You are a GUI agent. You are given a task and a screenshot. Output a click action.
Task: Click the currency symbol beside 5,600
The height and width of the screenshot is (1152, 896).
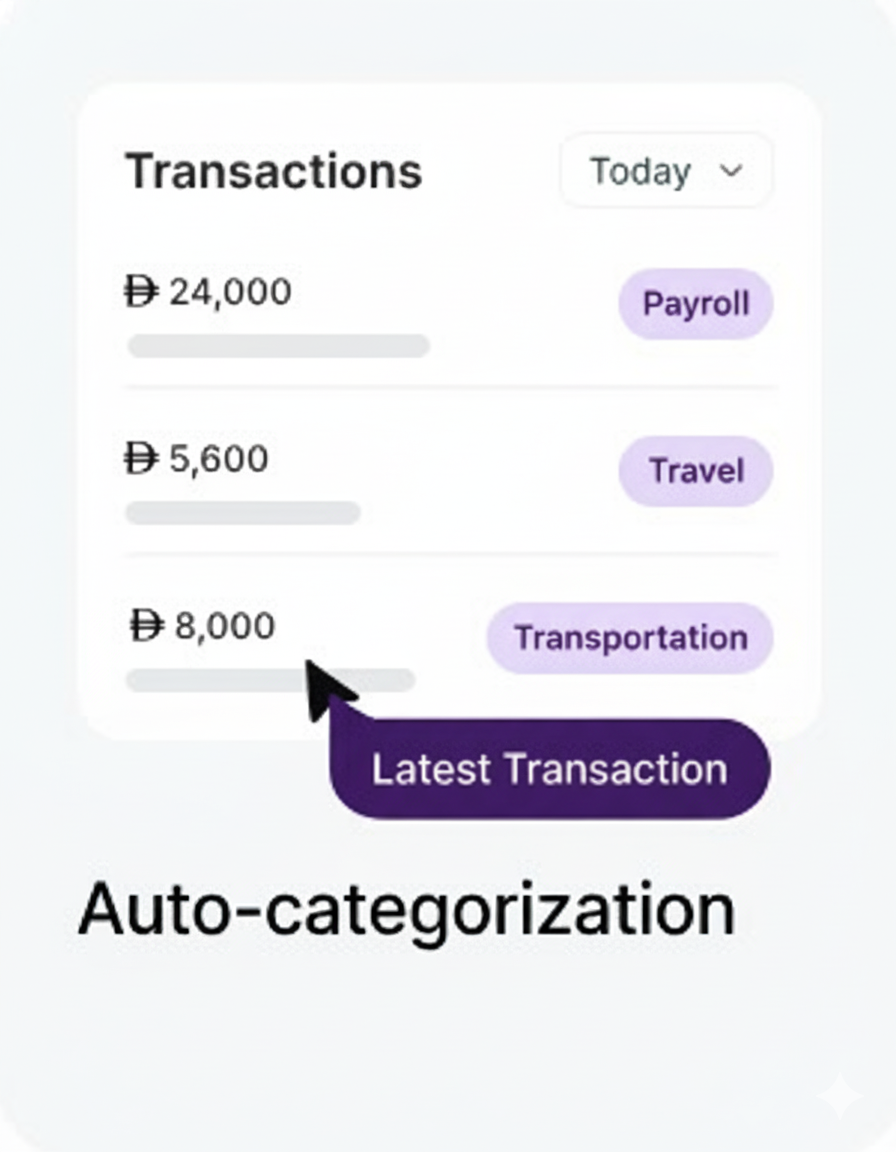(141, 460)
